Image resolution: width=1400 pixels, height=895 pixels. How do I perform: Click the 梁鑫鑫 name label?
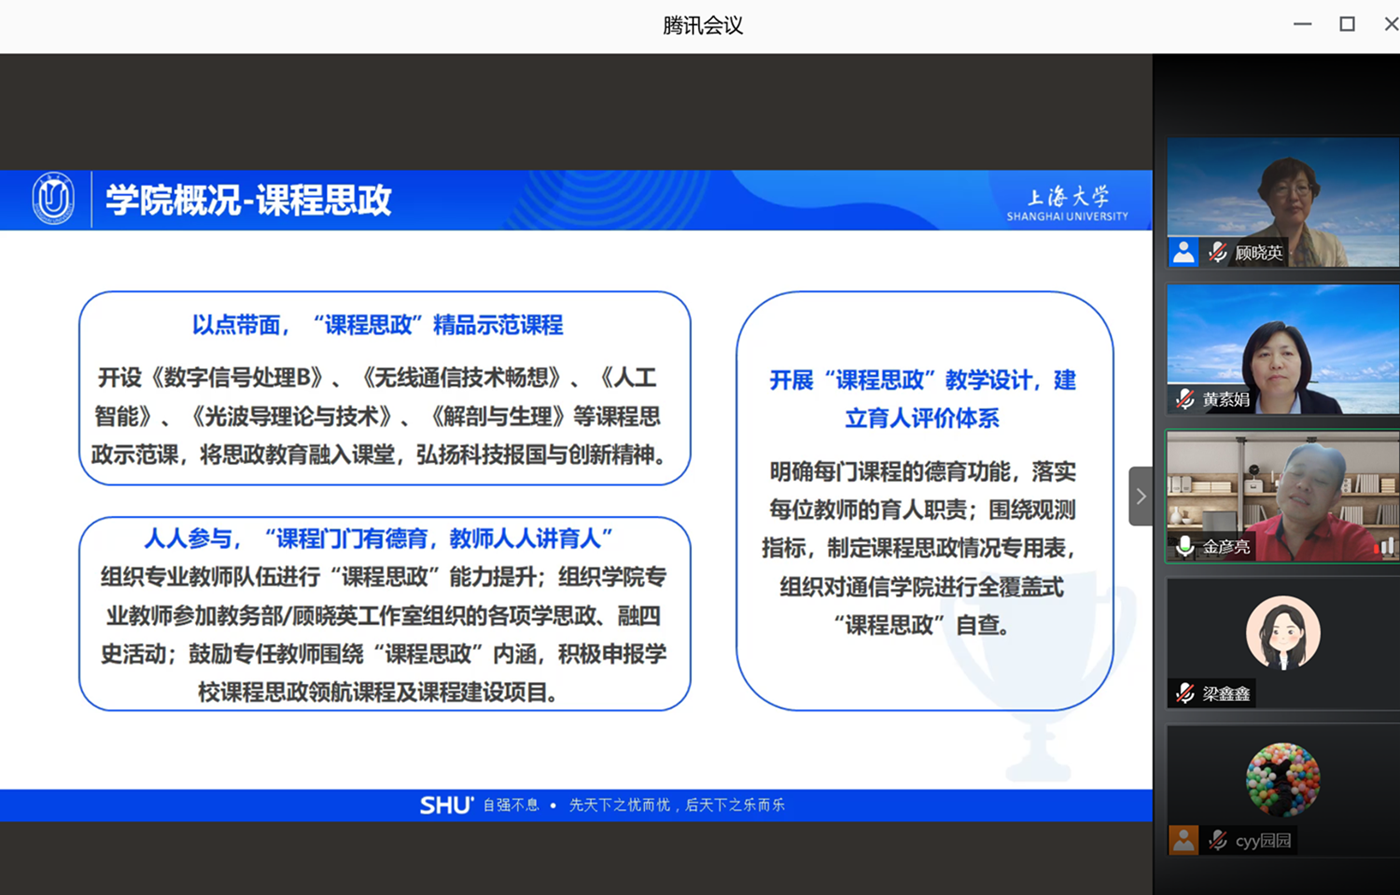pyautogui.click(x=1226, y=694)
